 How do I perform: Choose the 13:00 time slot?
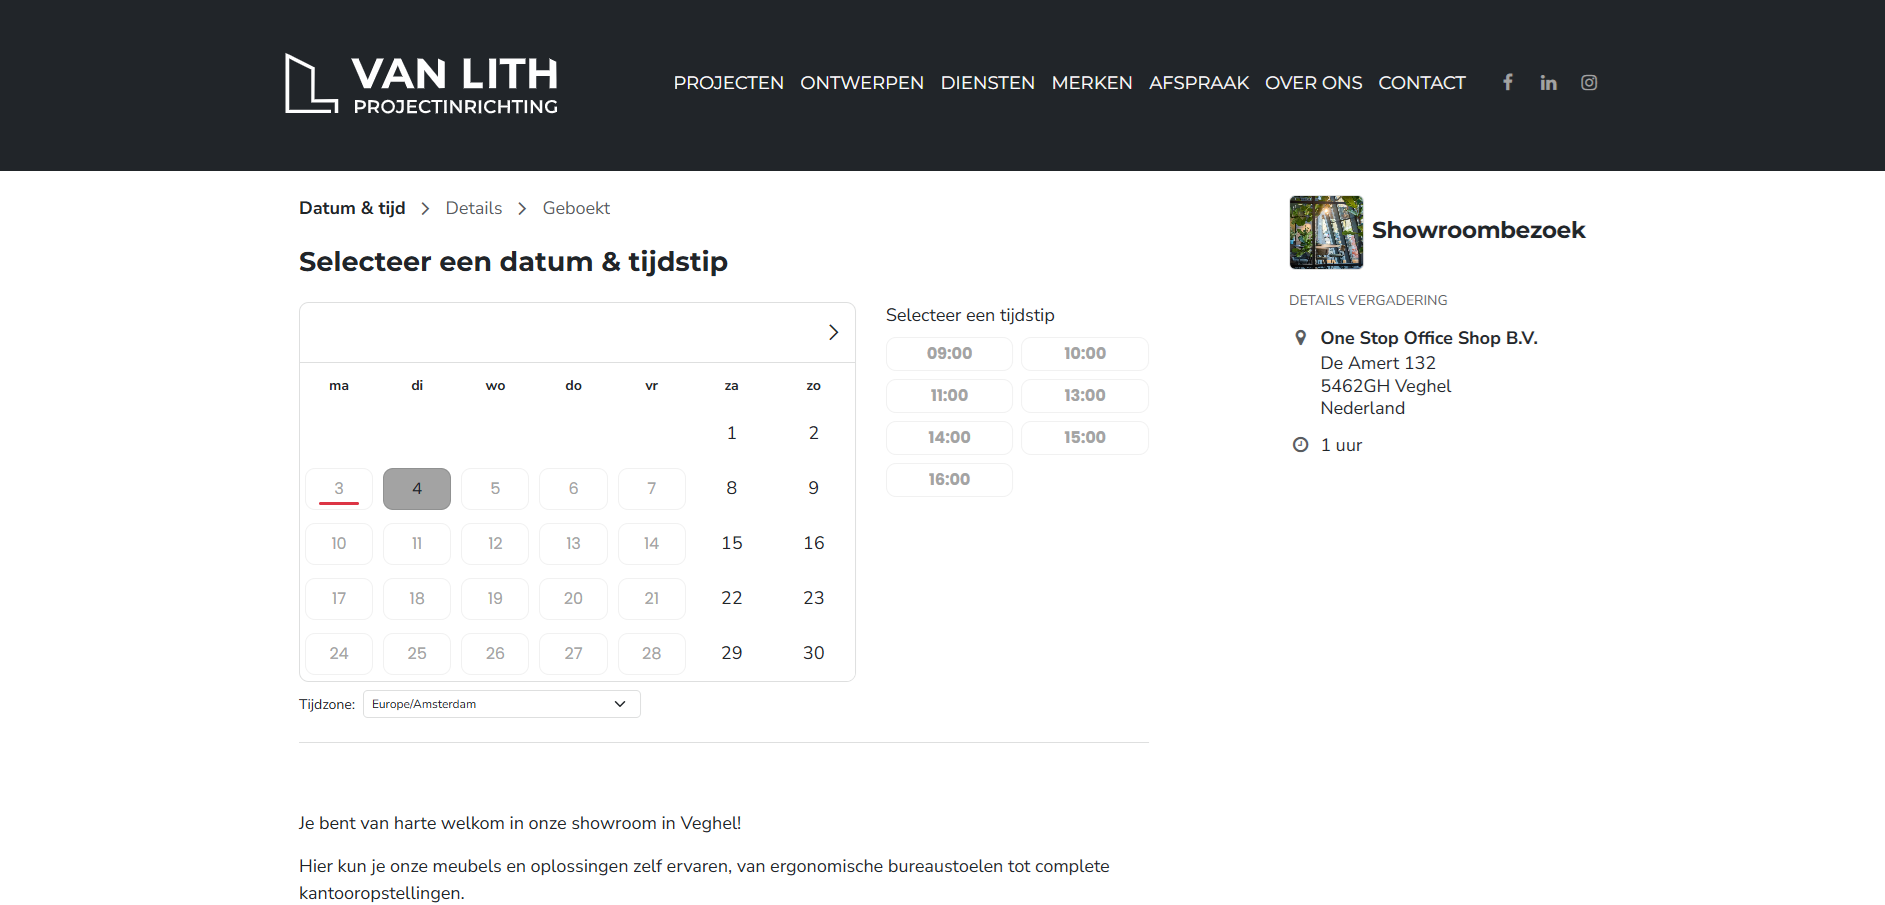(1084, 396)
